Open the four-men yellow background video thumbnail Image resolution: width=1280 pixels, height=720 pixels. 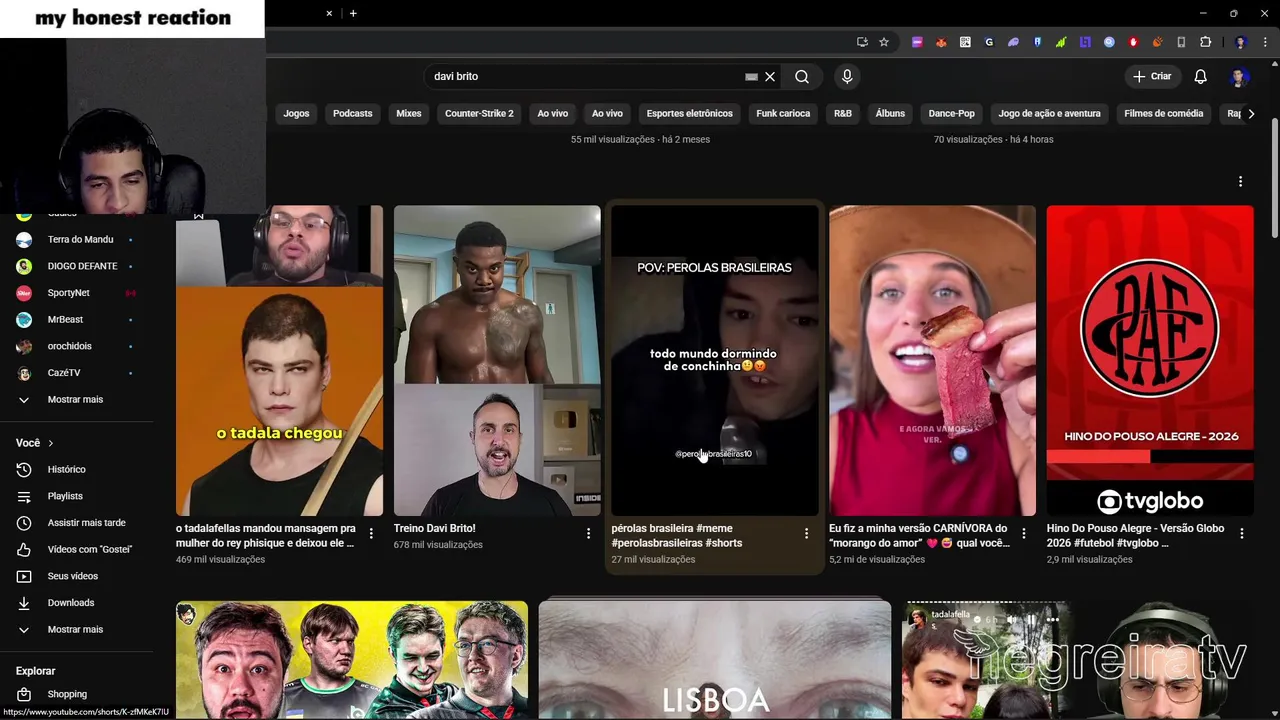pos(352,660)
